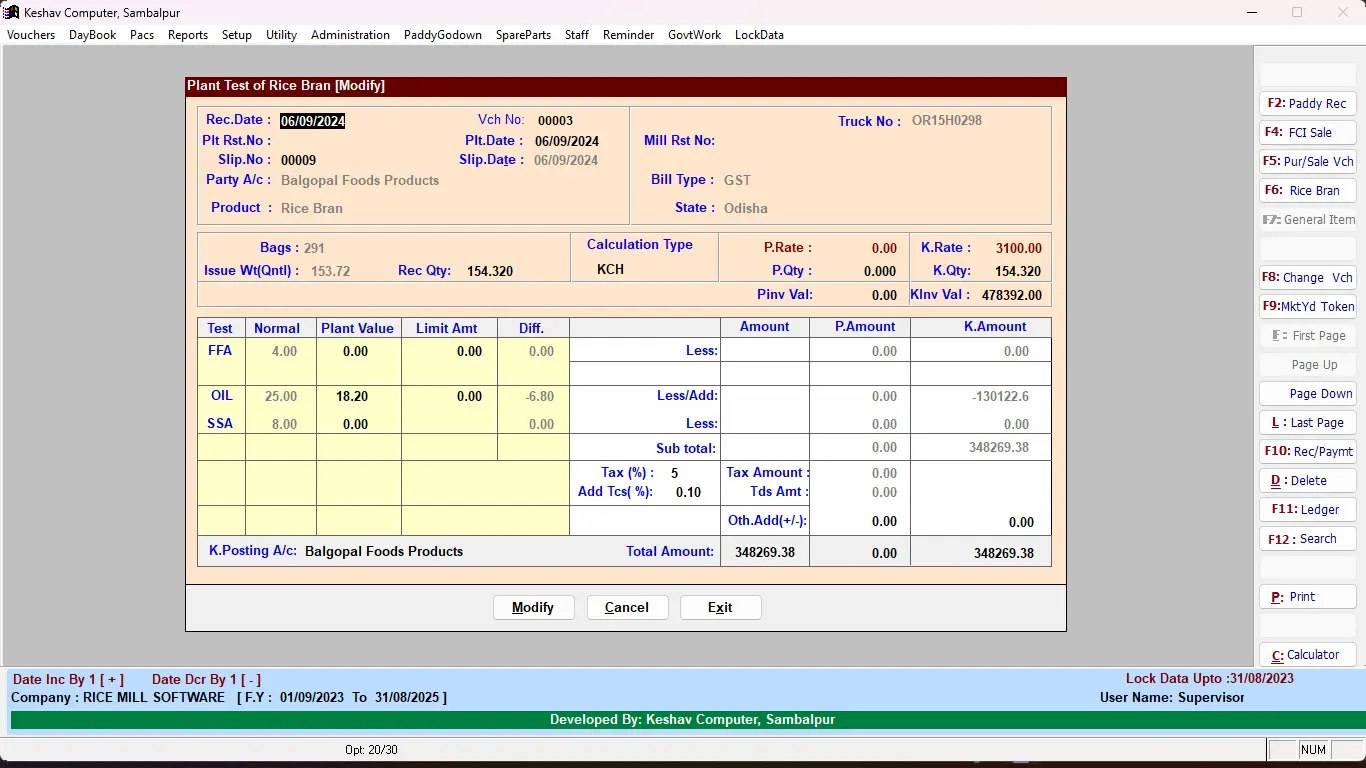The width and height of the screenshot is (1366, 768).
Task: Open F5 Pur/Sale Vch
Action: 1307,162
